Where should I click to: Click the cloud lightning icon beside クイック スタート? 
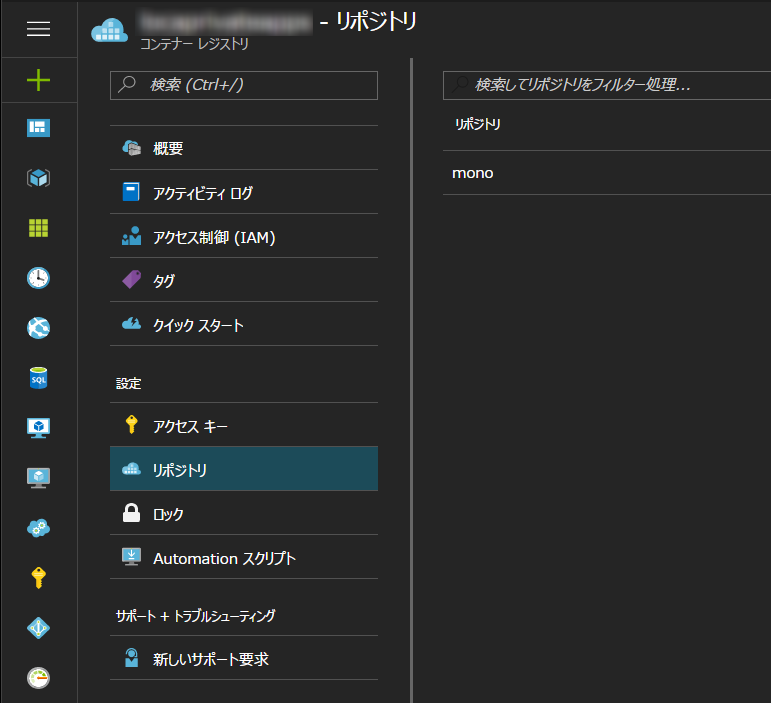[x=131, y=323]
